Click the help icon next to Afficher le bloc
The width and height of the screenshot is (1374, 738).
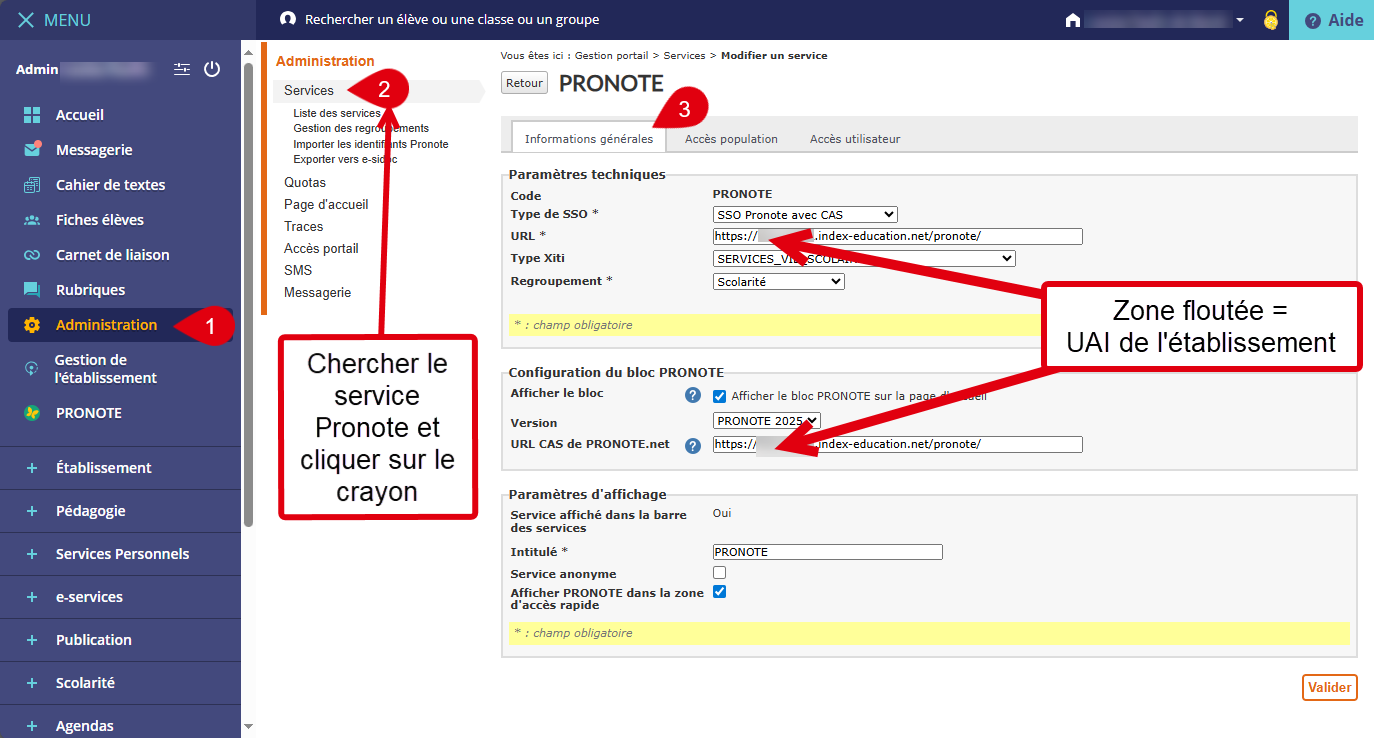692,395
